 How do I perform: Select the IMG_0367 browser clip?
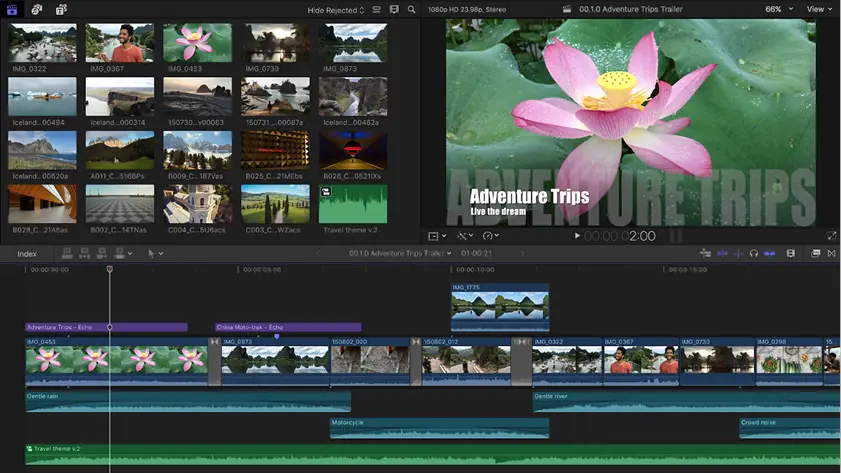coord(120,43)
